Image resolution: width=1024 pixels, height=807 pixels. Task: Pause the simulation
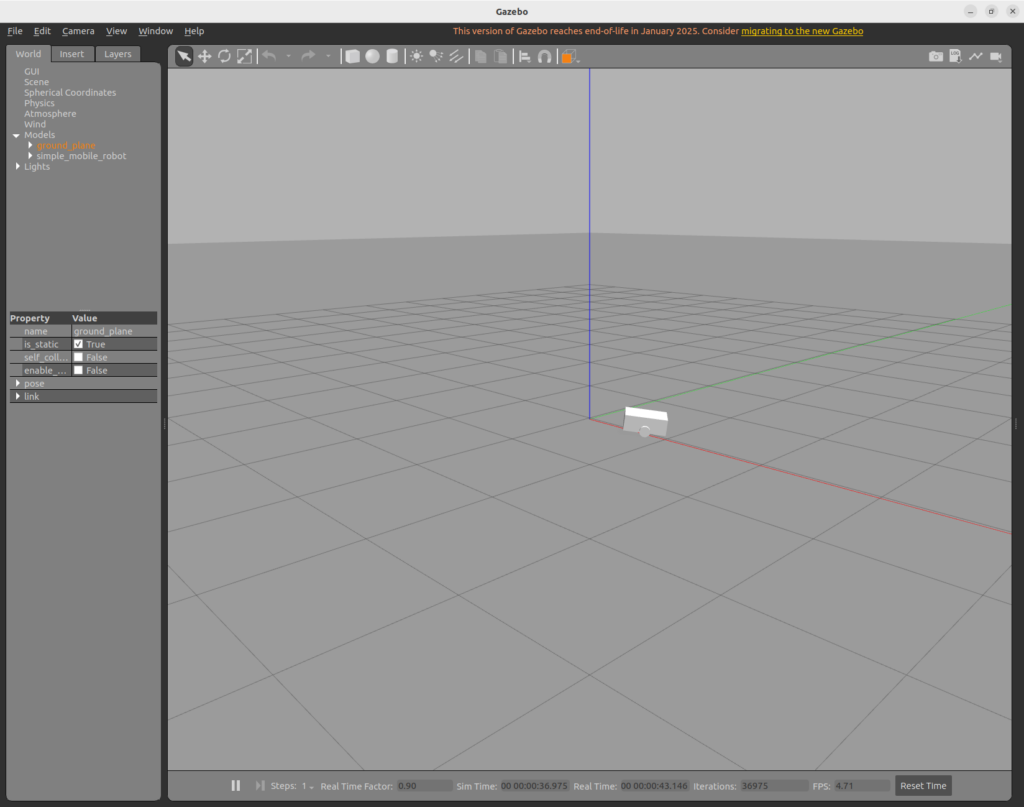236,785
